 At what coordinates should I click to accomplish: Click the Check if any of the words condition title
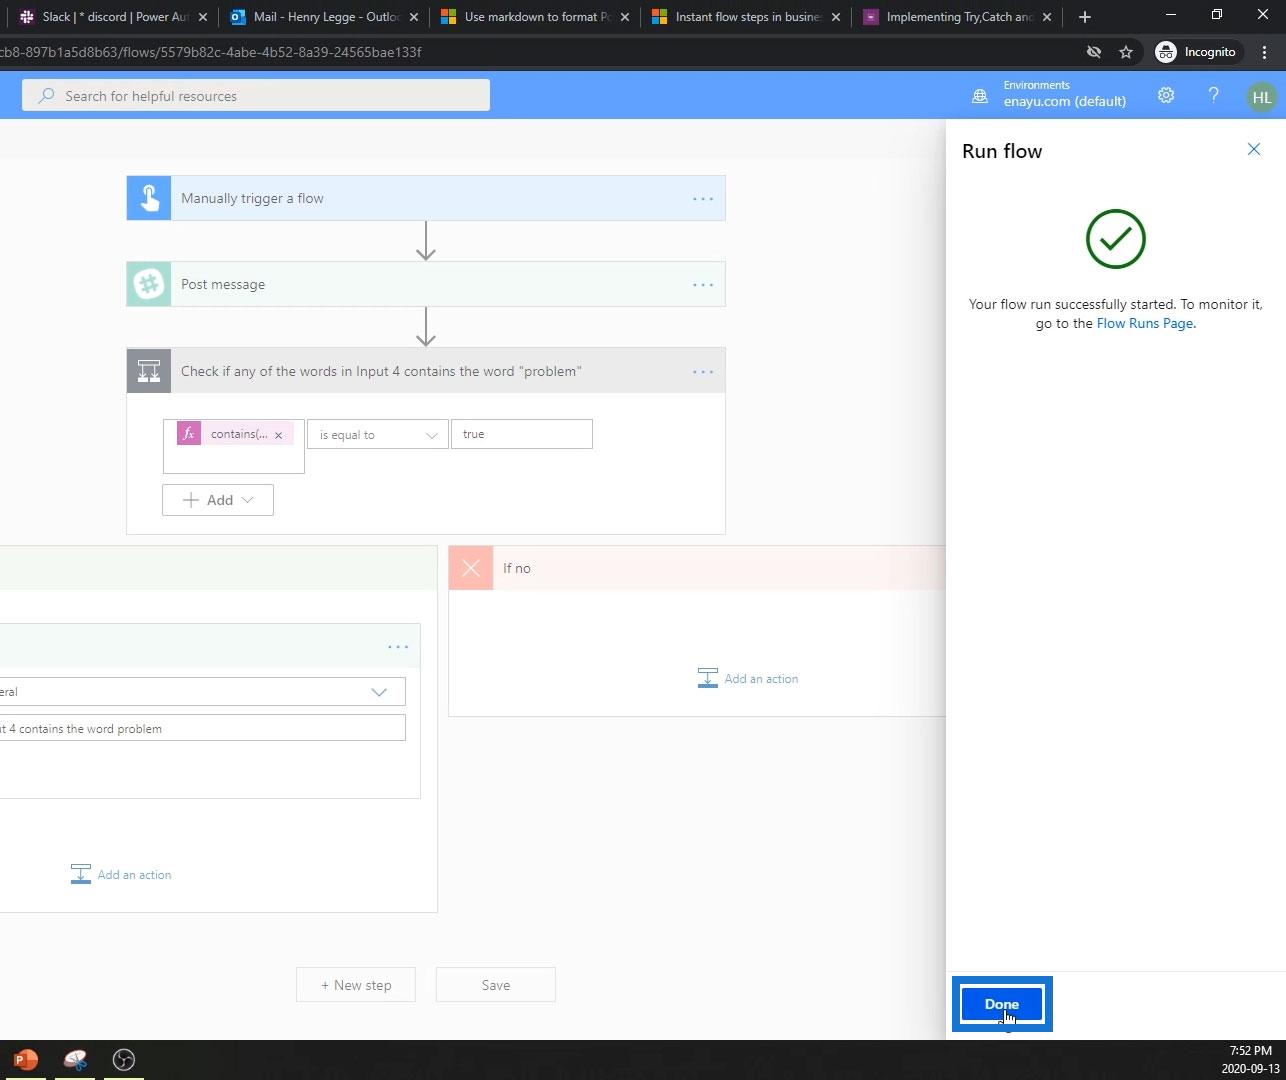coord(381,371)
